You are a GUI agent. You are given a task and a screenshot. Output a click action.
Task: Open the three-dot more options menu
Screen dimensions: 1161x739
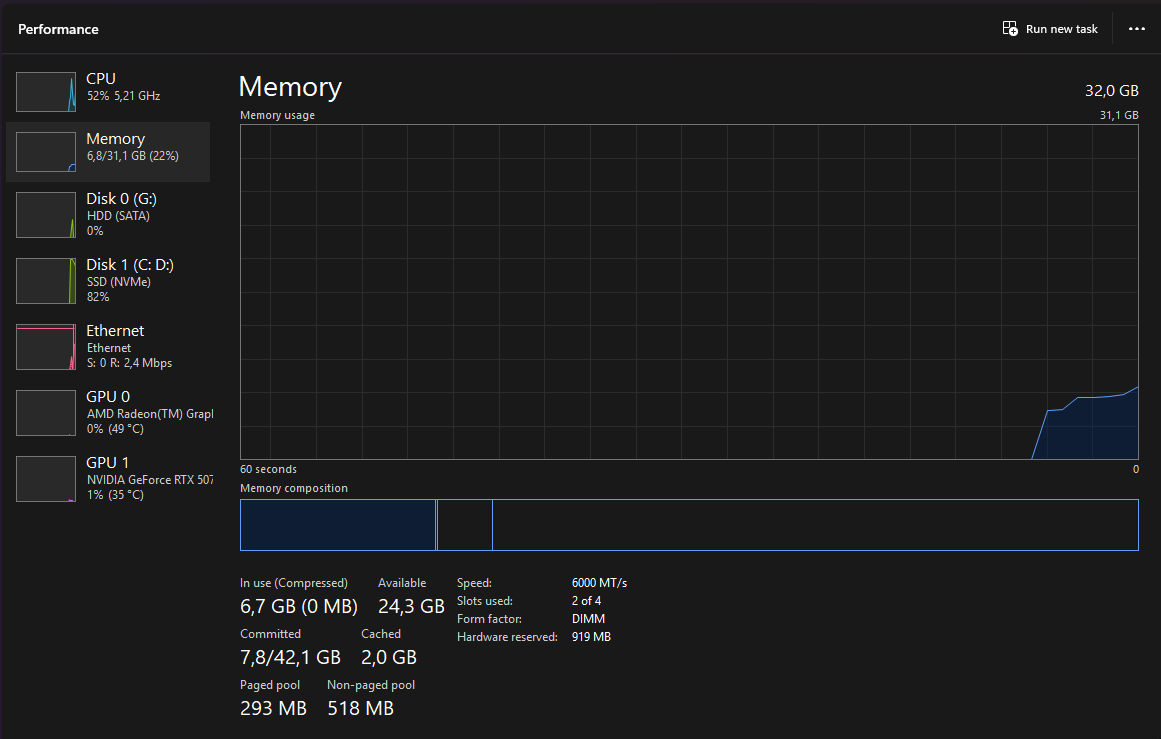(1137, 29)
